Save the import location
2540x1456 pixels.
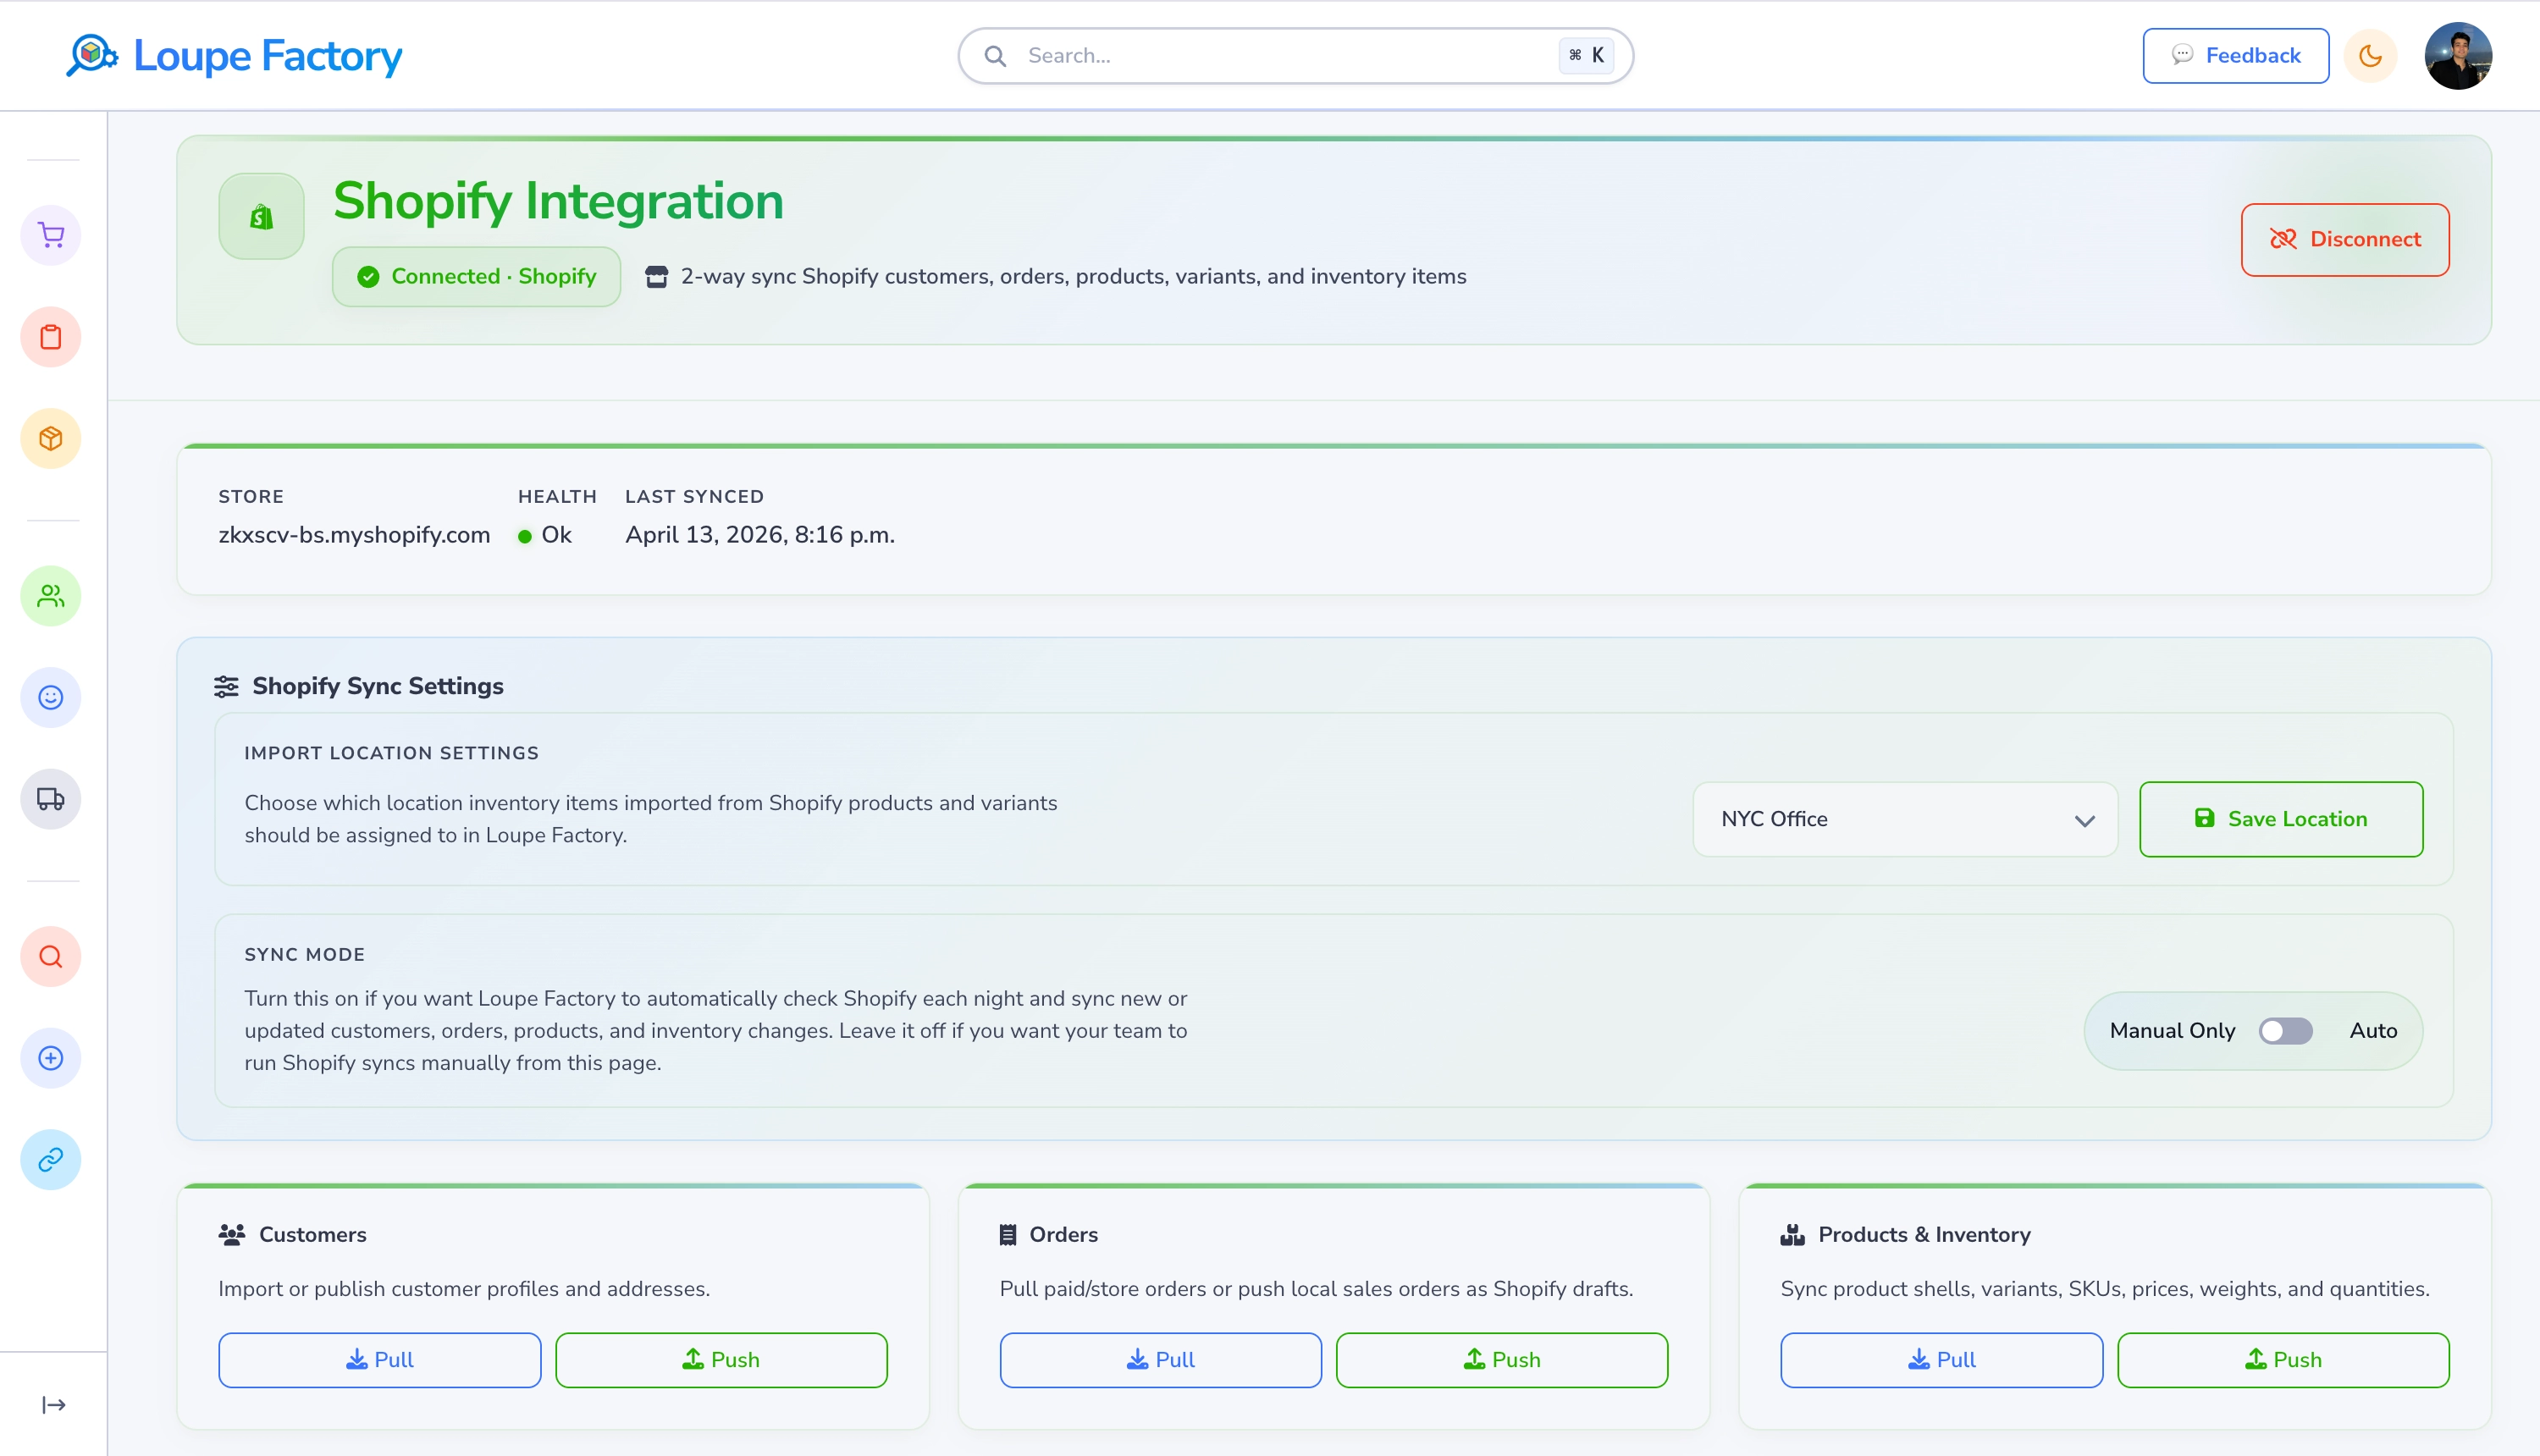2281,819
